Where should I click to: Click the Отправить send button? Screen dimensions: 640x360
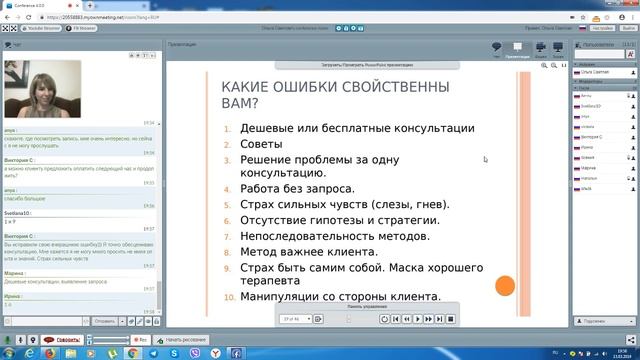click(x=105, y=322)
